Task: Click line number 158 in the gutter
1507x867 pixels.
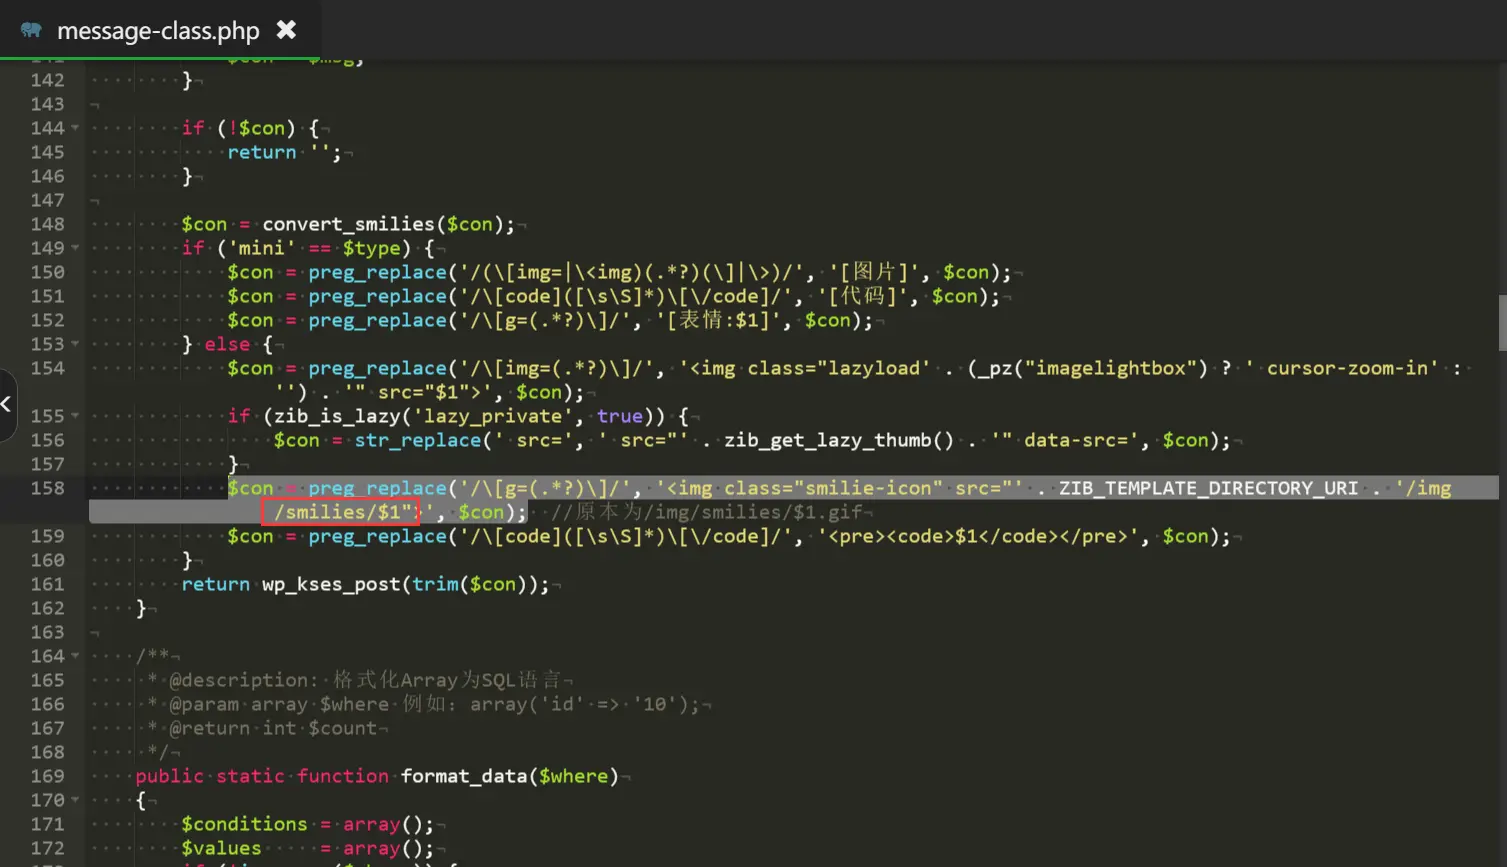Action: click(x=47, y=488)
